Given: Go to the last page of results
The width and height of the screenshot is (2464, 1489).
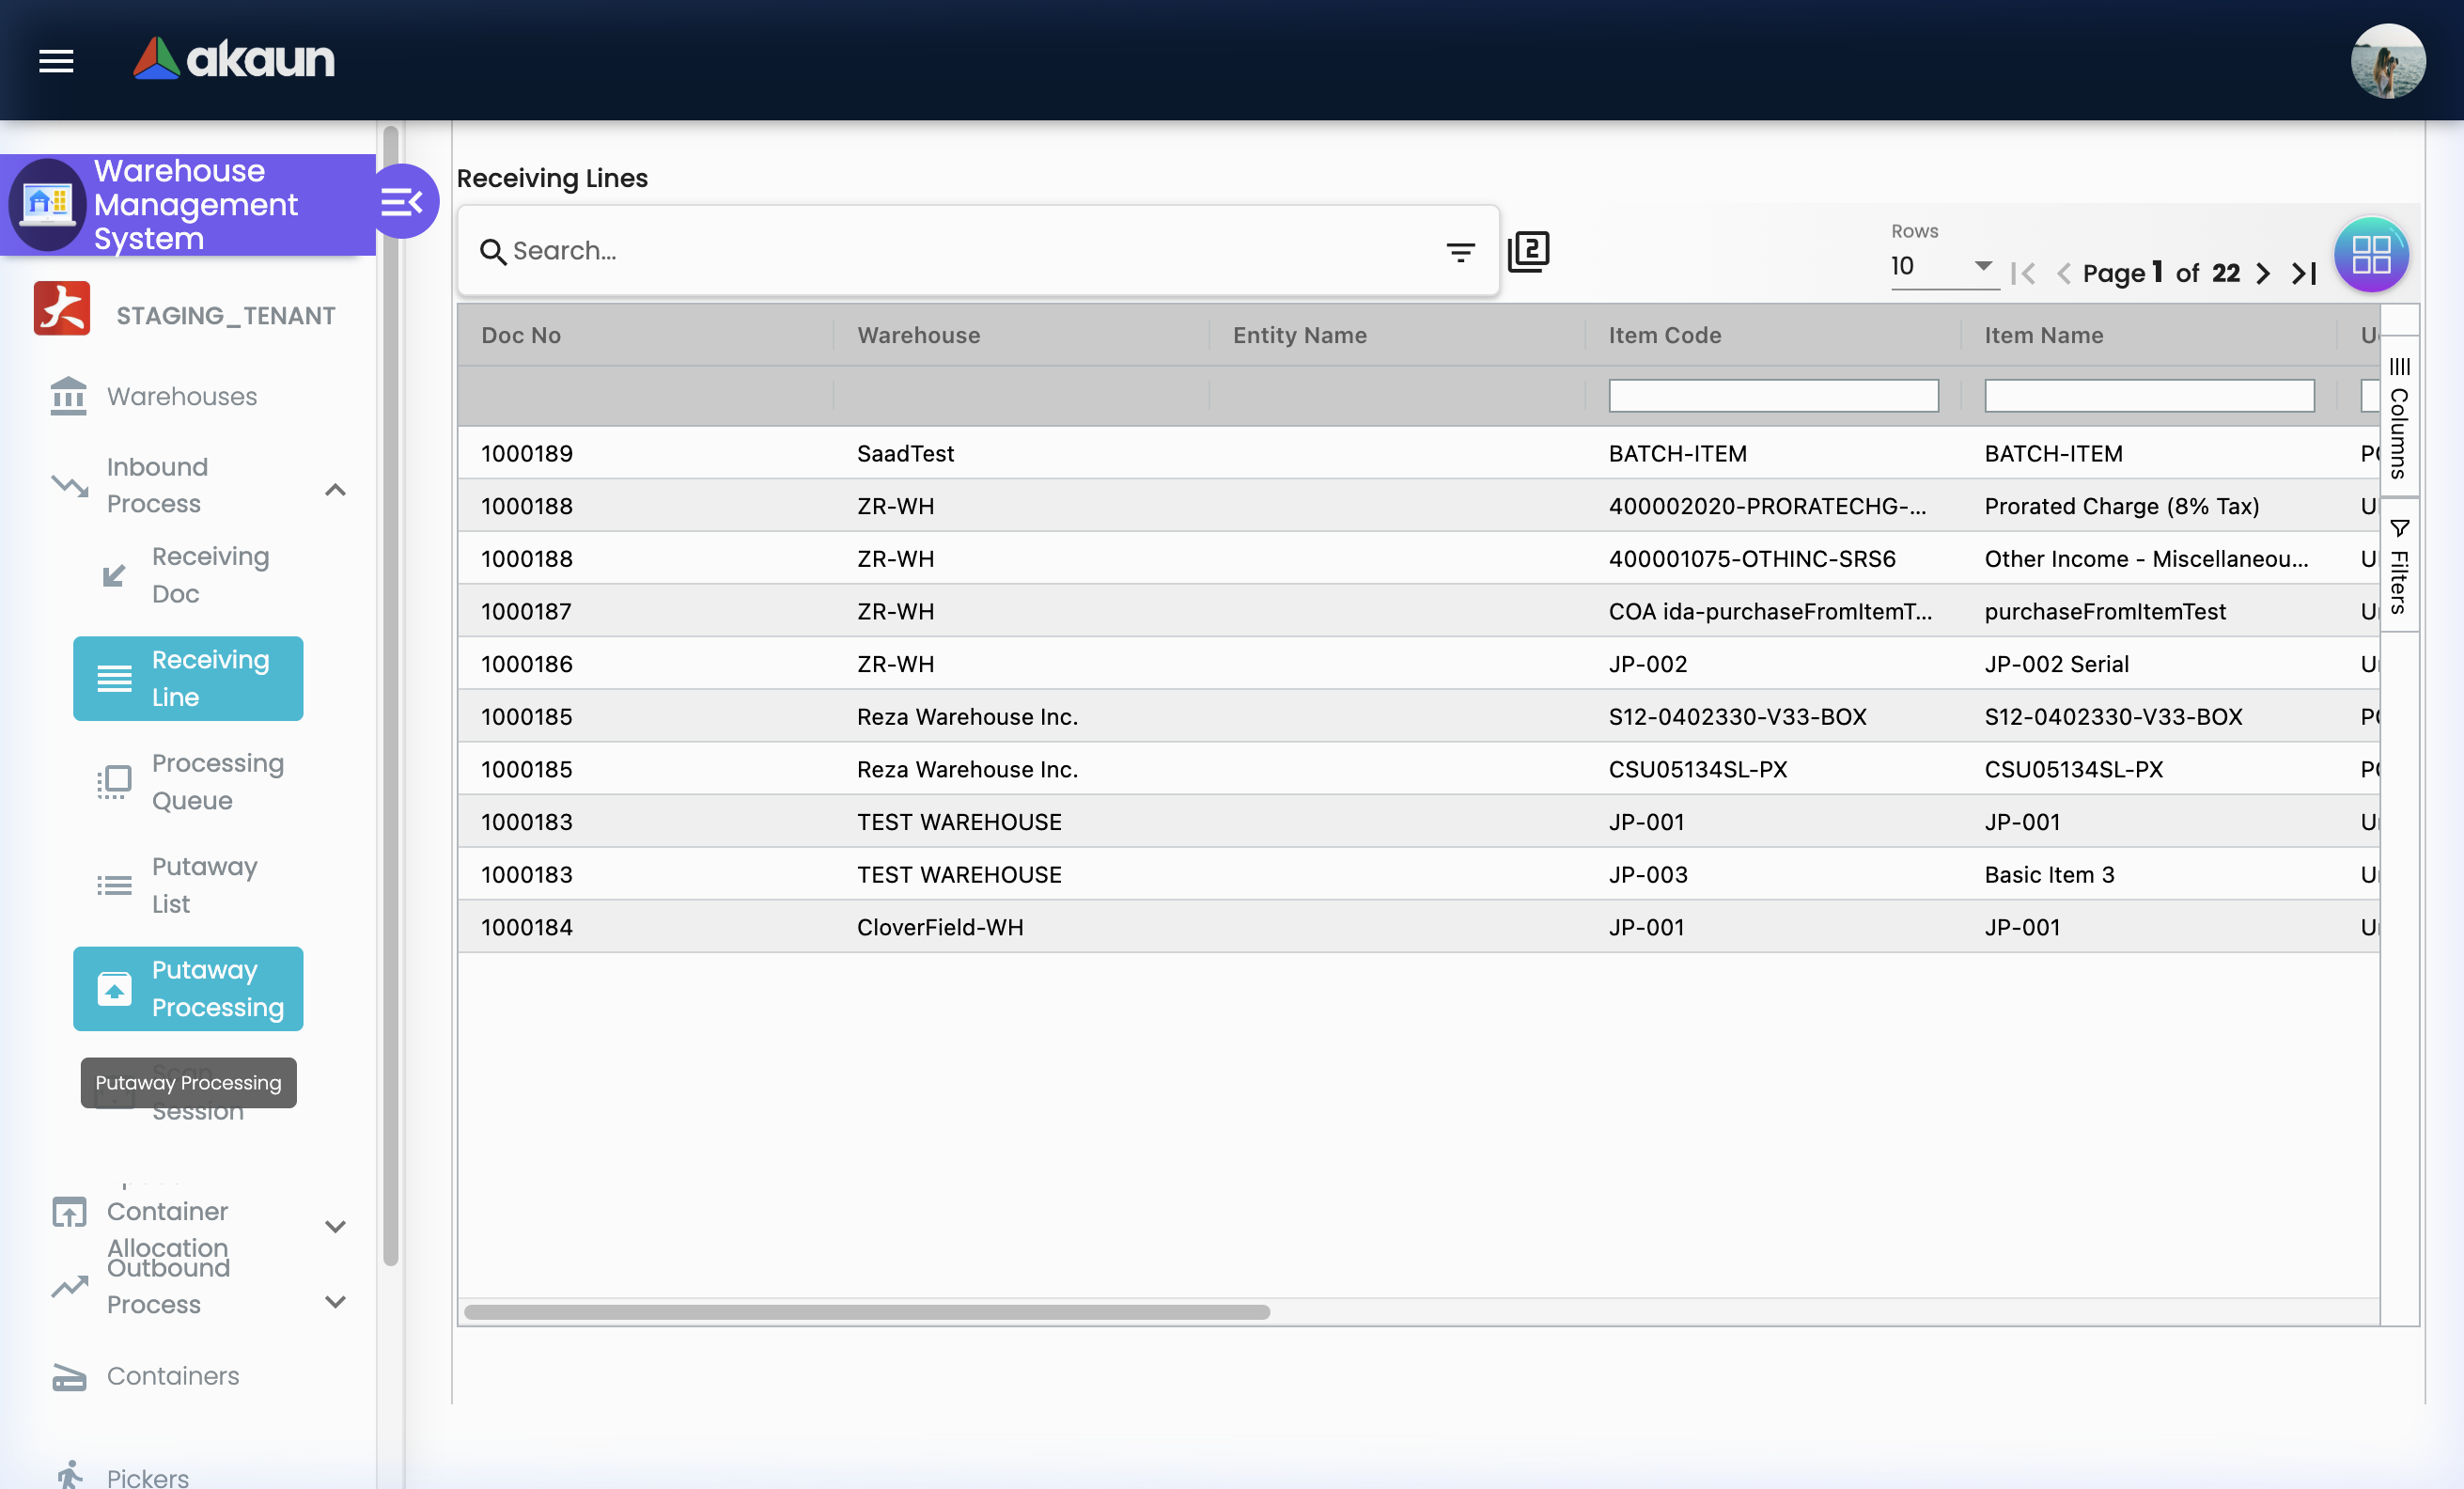Looking at the screenshot, I should (2303, 273).
